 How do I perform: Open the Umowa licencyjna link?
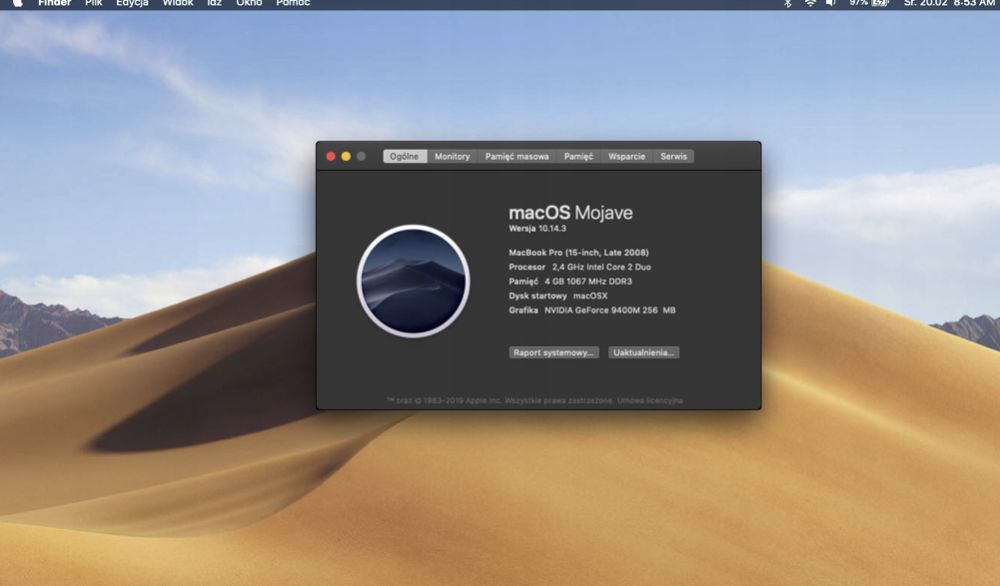pyautogui.click(x=650, y=400)
